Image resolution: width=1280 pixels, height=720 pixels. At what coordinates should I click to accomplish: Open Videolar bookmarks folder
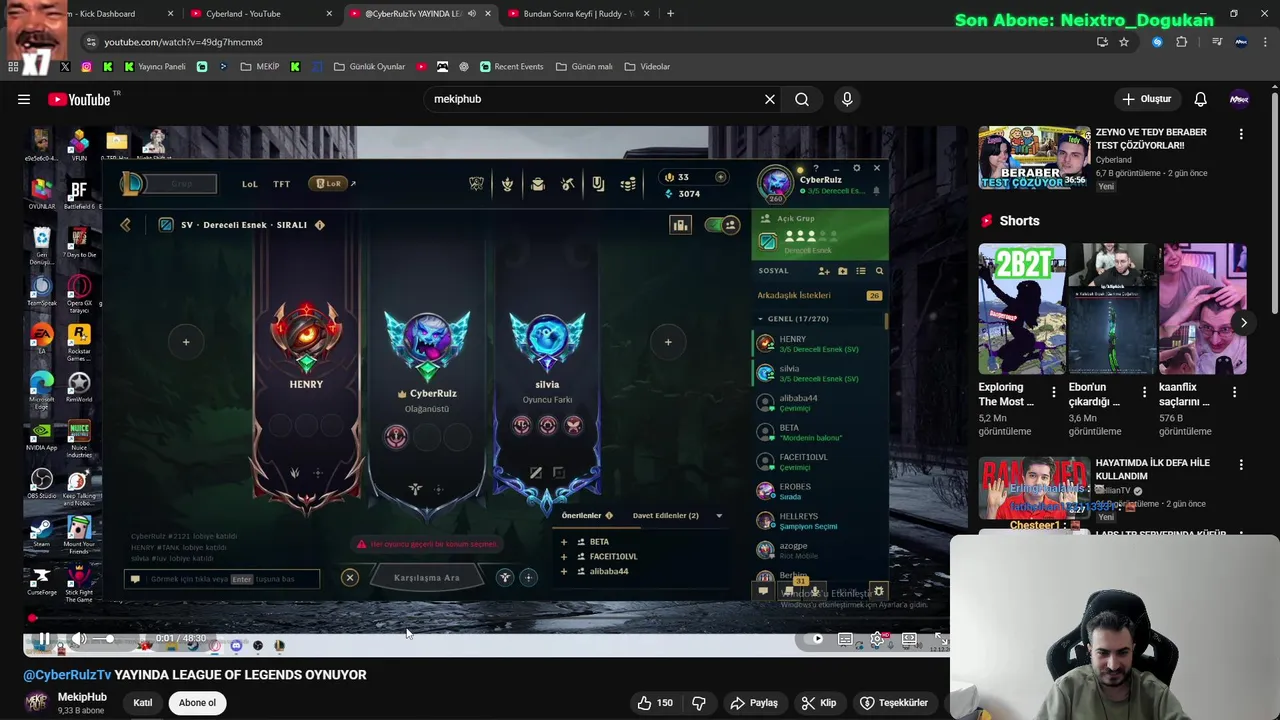(647, 67)
